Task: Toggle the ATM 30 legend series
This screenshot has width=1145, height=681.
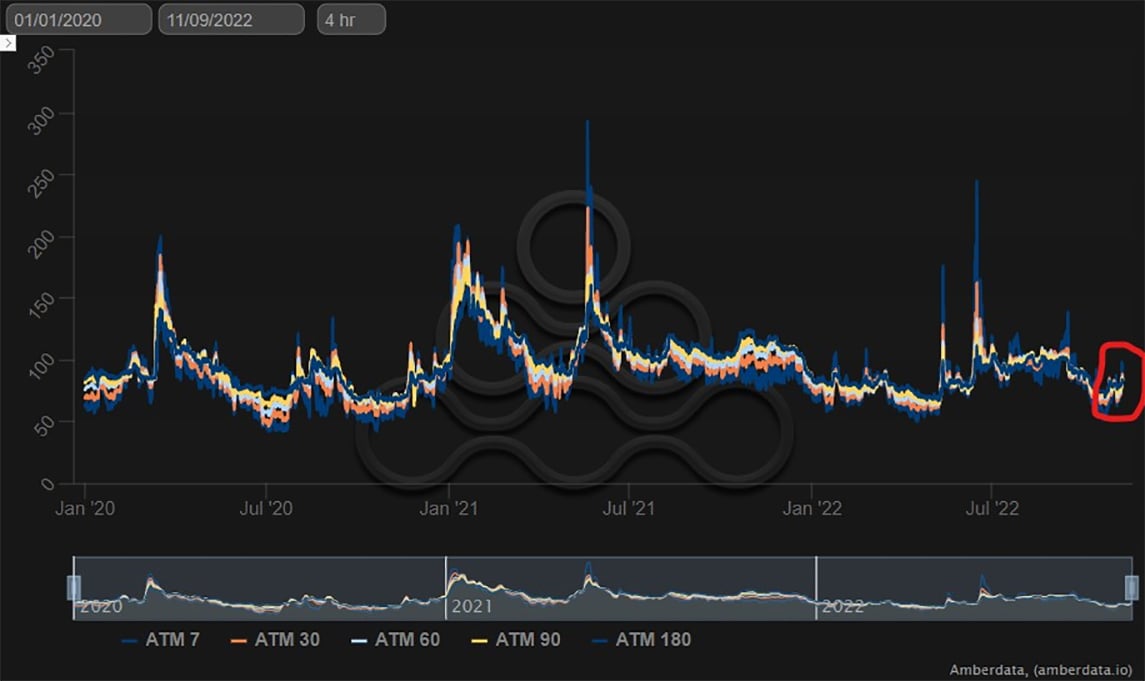Action: 275,639
